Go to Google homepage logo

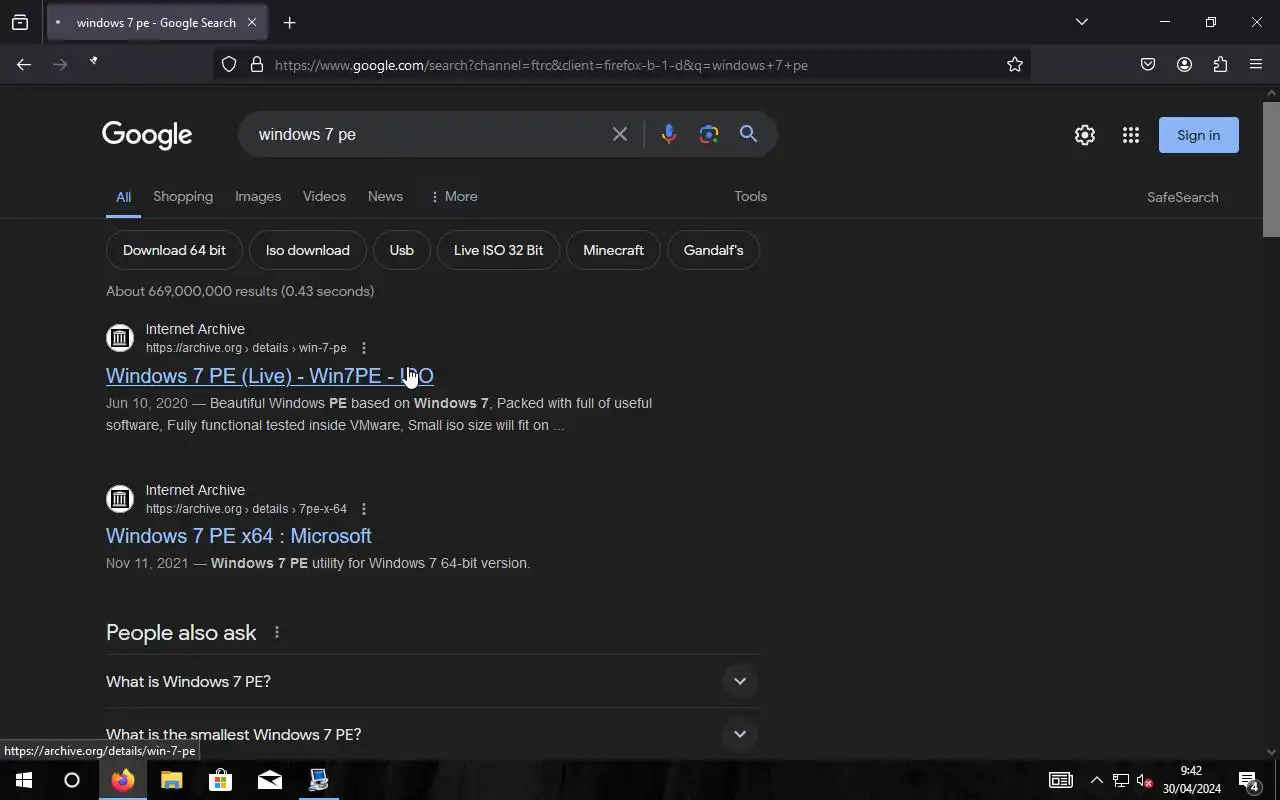147,135
